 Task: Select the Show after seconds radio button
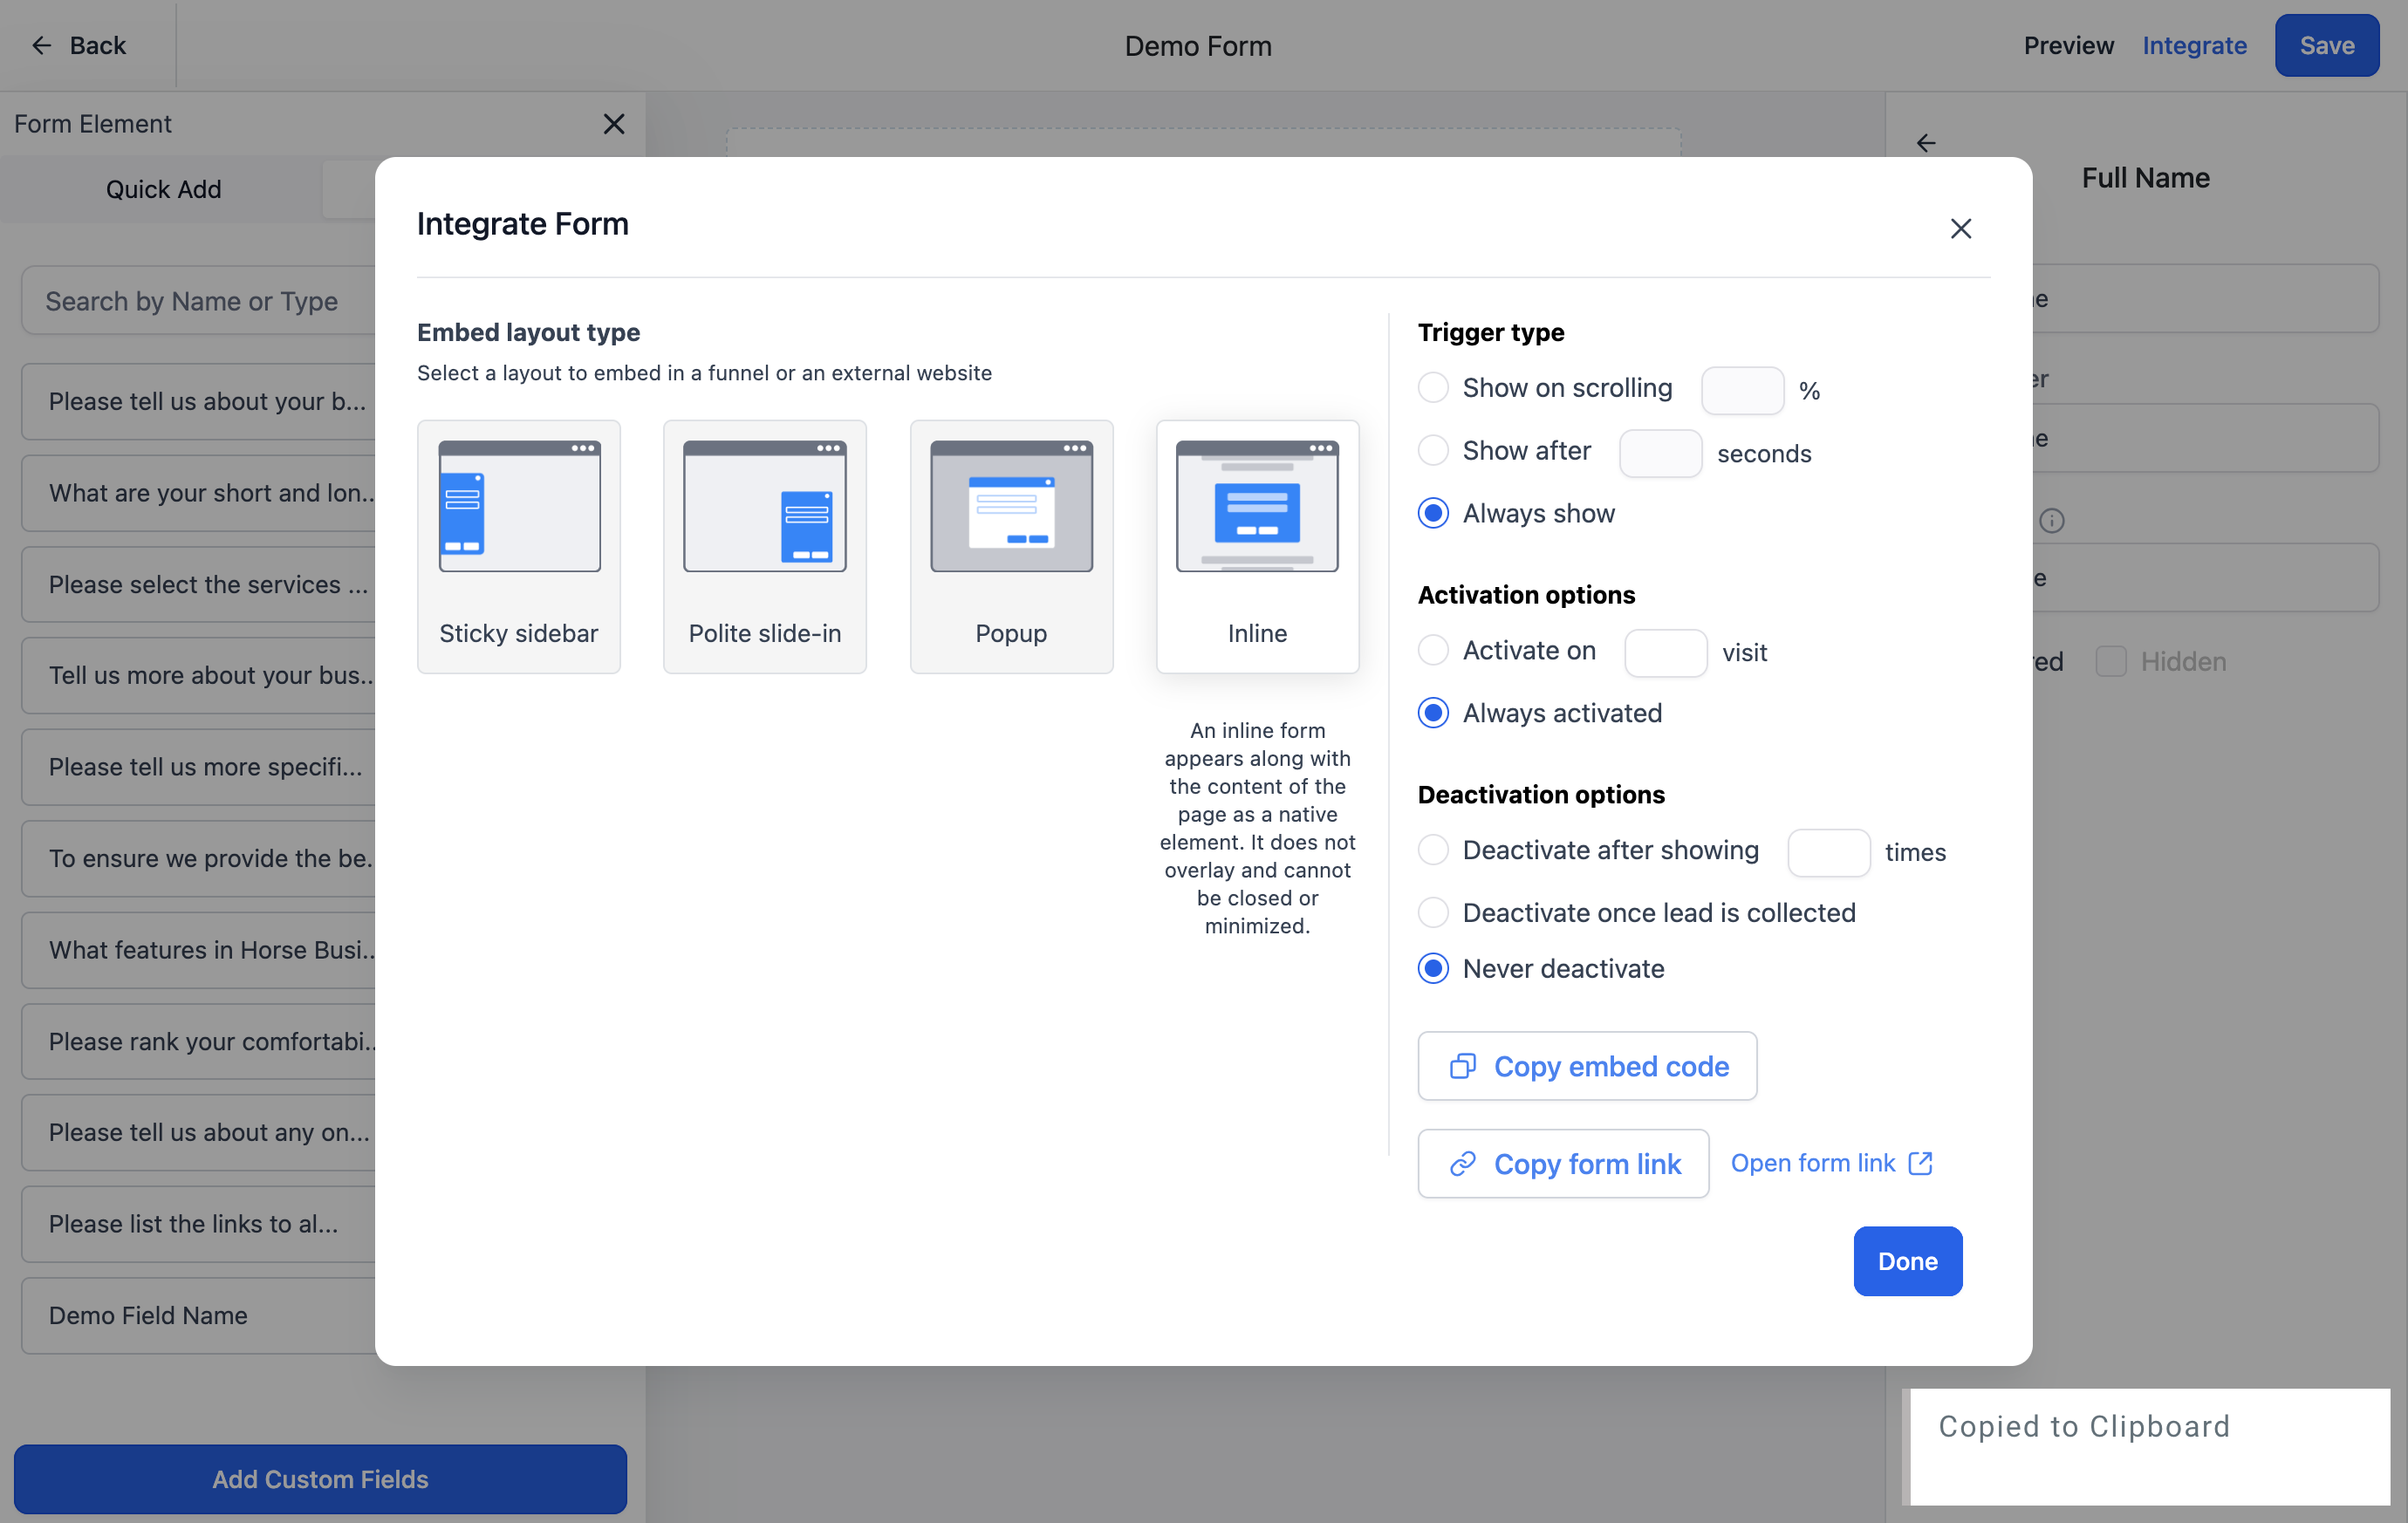(x=1433, y=451)
